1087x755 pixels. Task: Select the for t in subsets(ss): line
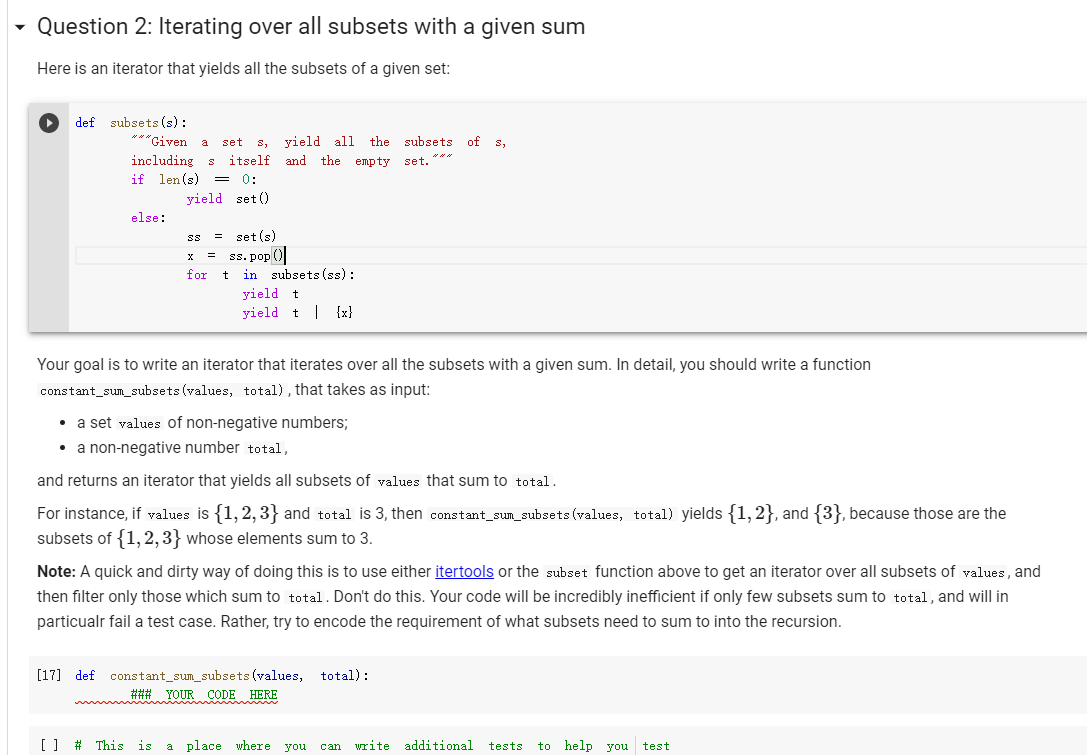tap(270, 274)
